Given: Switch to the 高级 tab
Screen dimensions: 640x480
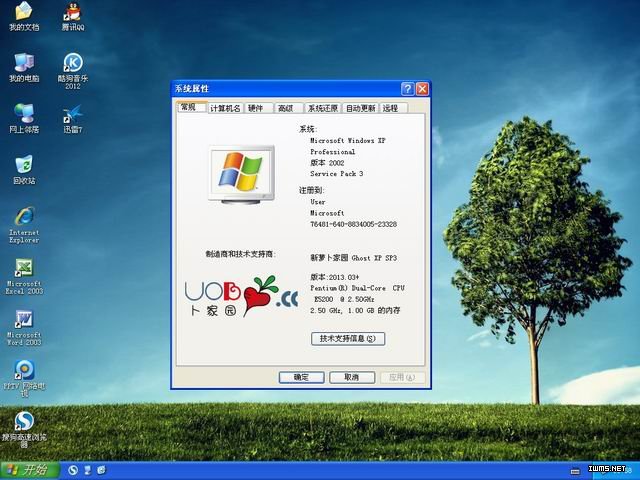Looking at the screenshot, I should [x=288, y=108].
